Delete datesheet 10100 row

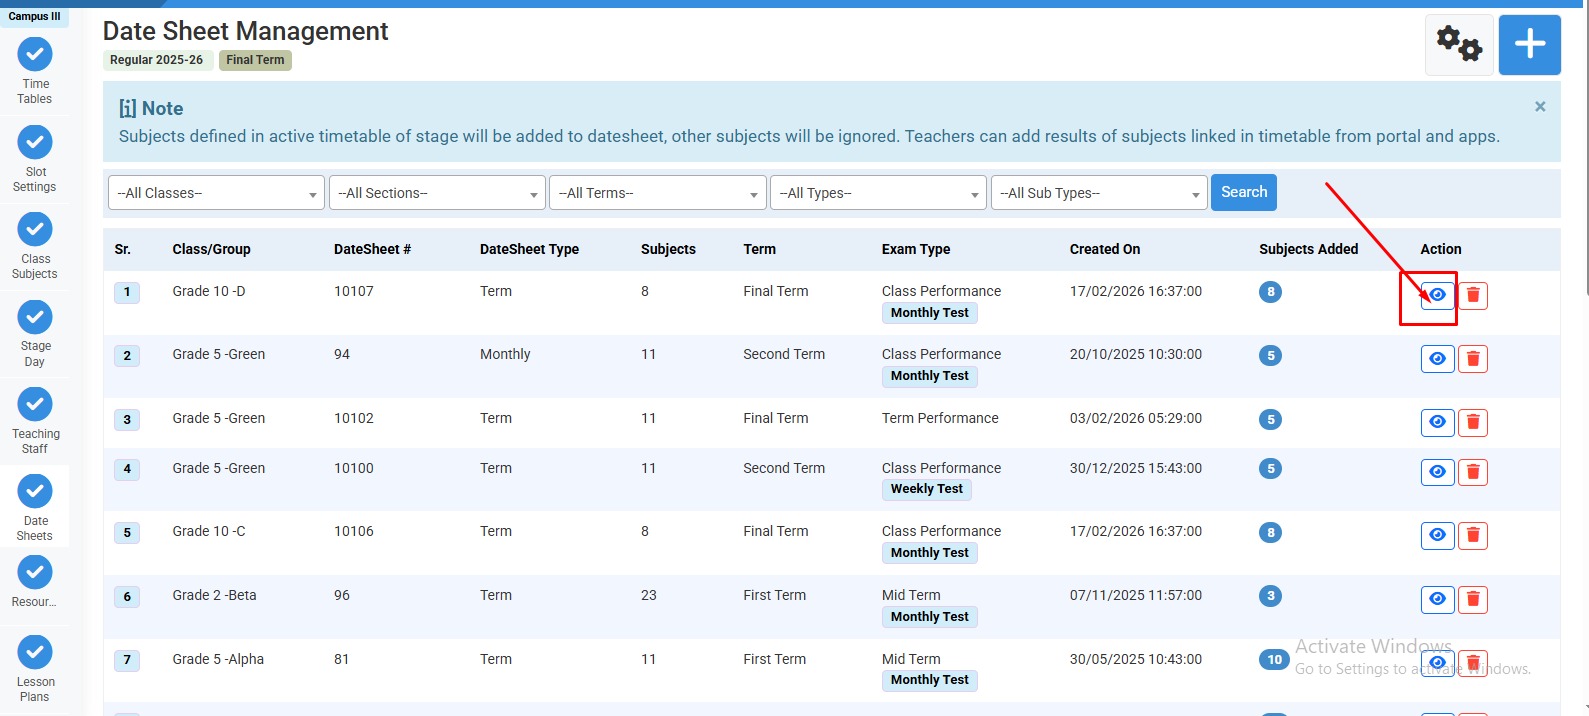click(1473, 472)
